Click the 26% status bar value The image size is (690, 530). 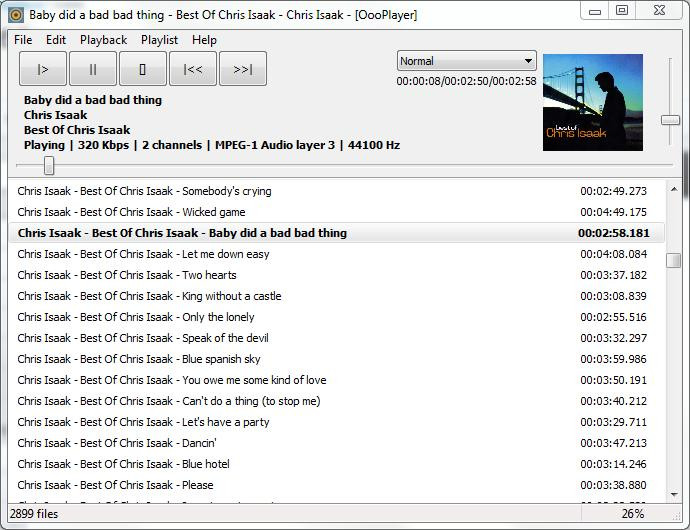tap(633, 514)
